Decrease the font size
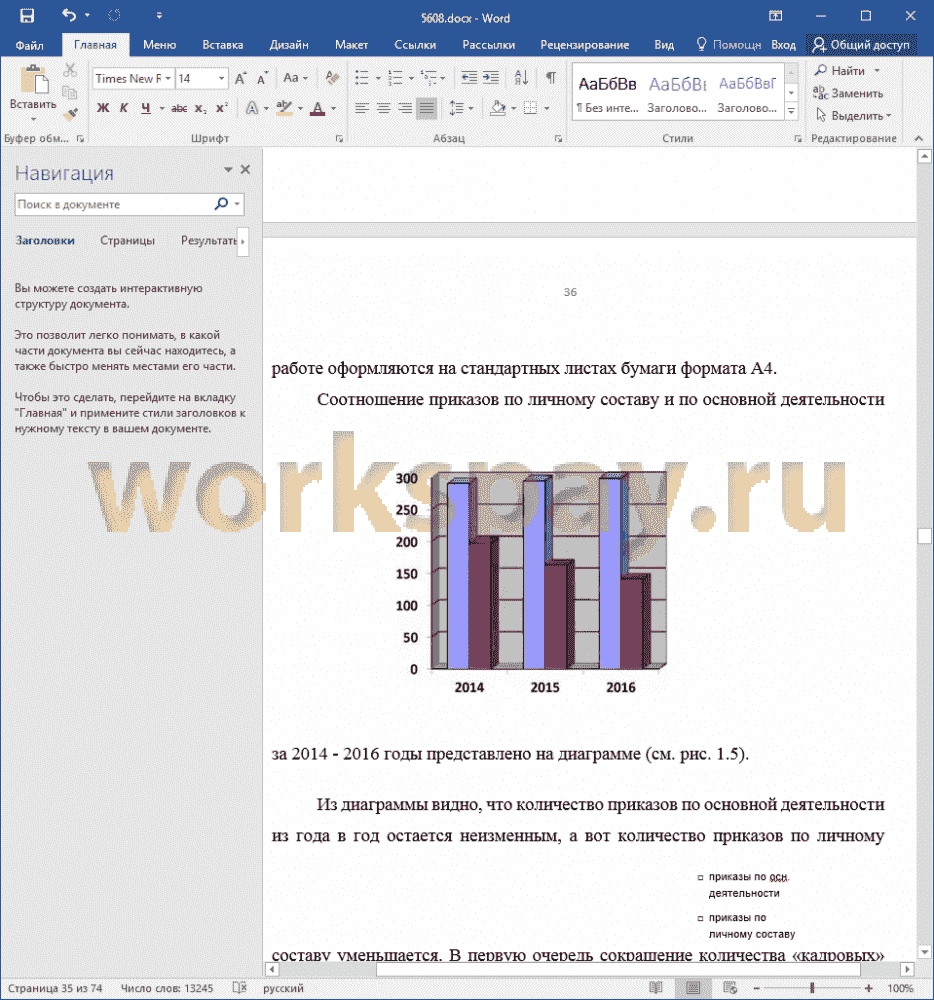This screenshot has width=934, height=1000. point(262,78)
